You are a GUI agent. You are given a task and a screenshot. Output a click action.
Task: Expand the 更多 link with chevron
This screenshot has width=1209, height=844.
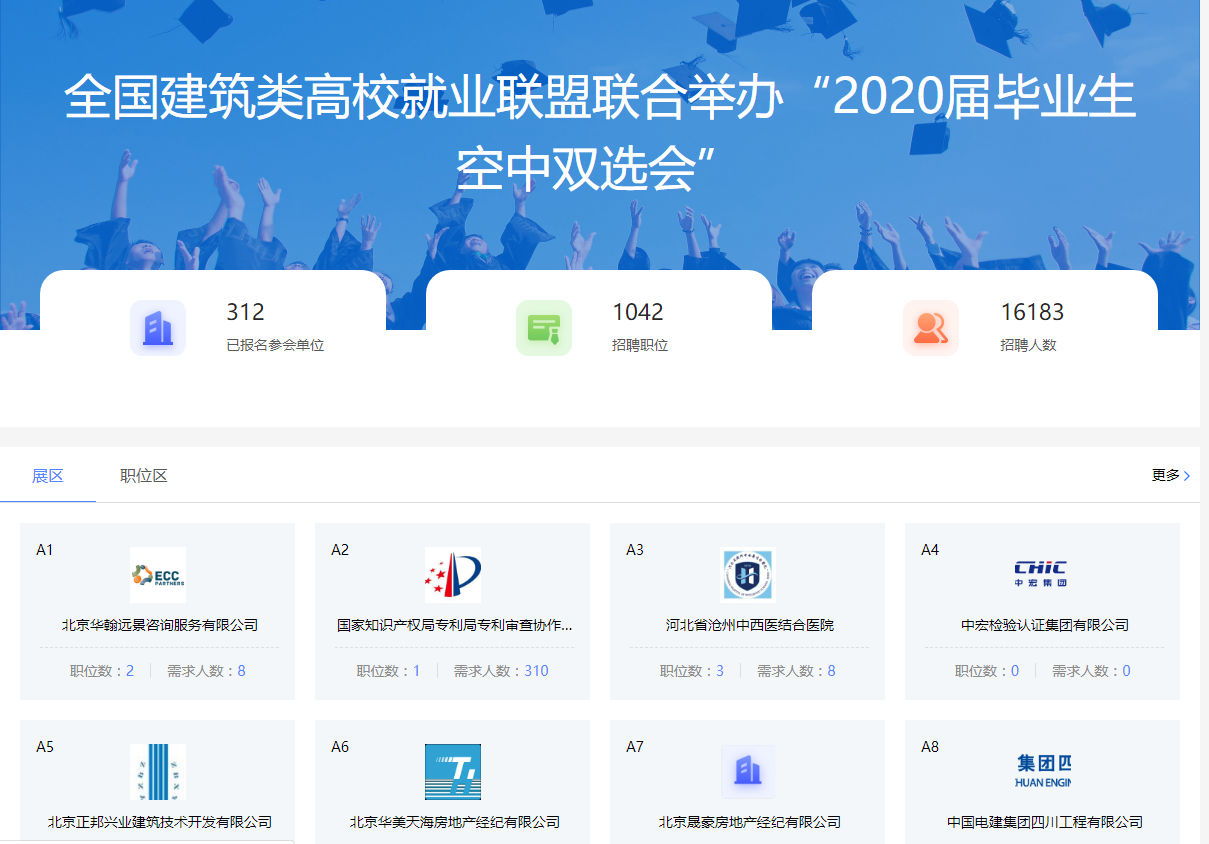tap(1170, 475)
